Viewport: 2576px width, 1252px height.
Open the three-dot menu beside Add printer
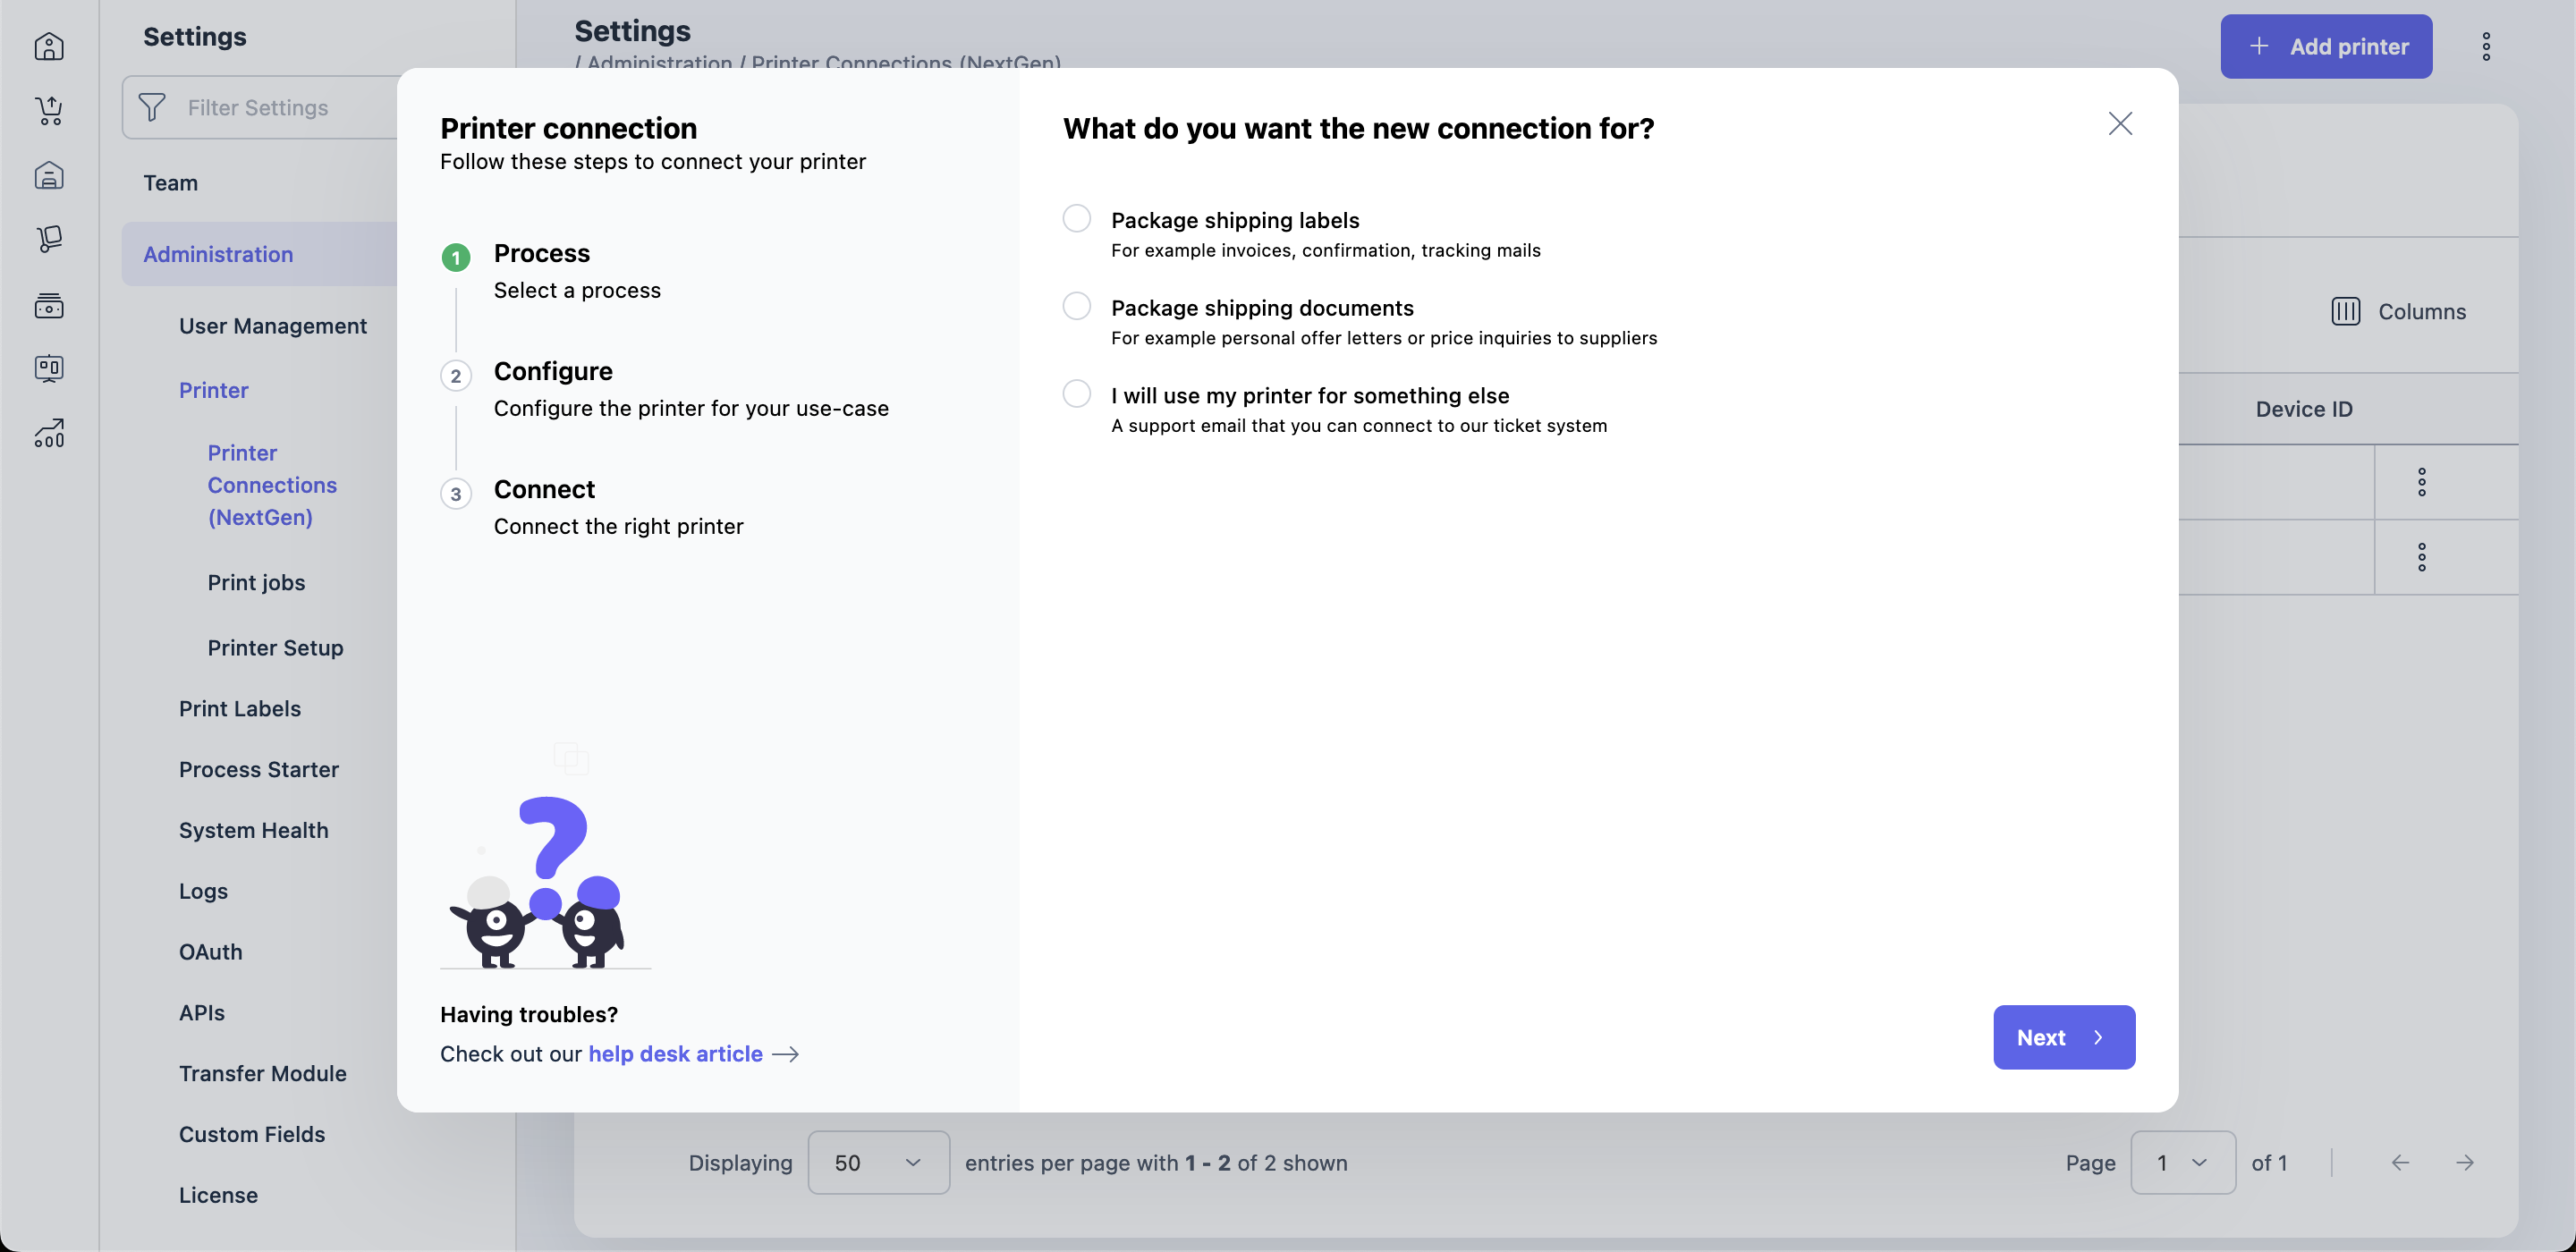tap(2486, 46)
